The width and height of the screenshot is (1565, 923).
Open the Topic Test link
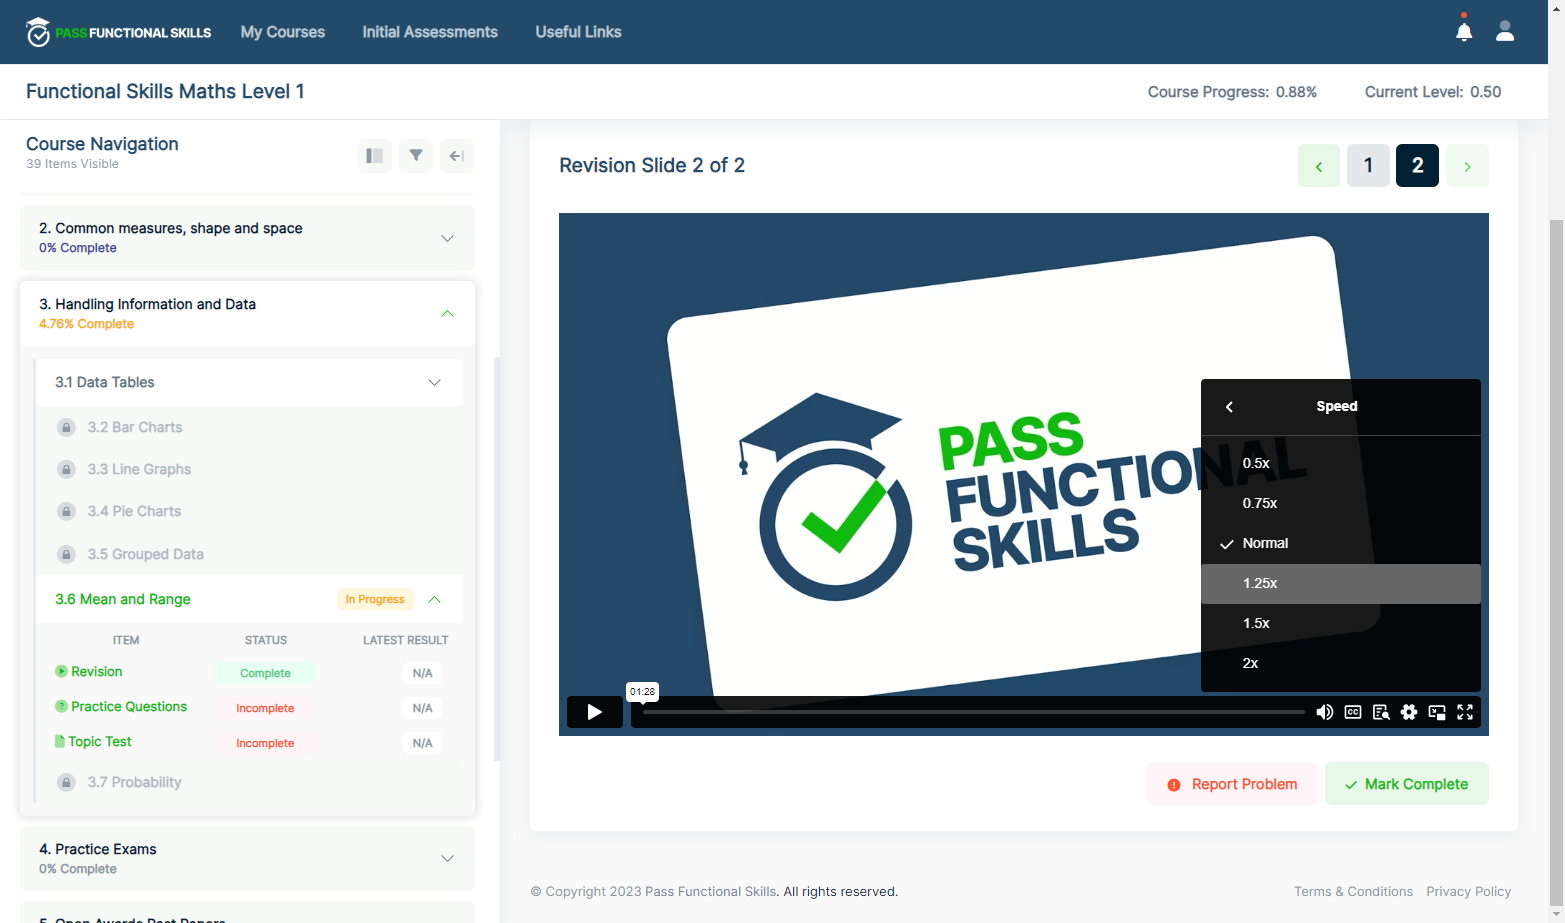click(x=100, y=742)
